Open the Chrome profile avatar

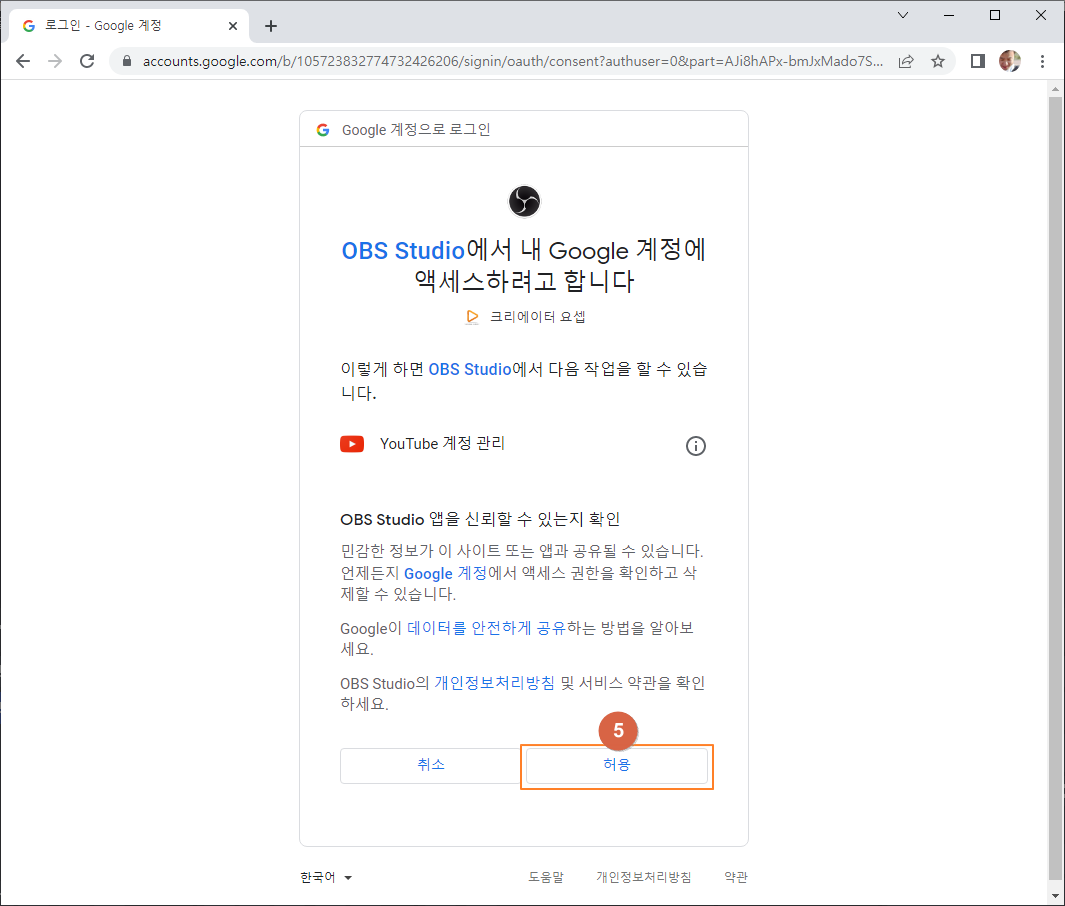[x=1010, y=61]
